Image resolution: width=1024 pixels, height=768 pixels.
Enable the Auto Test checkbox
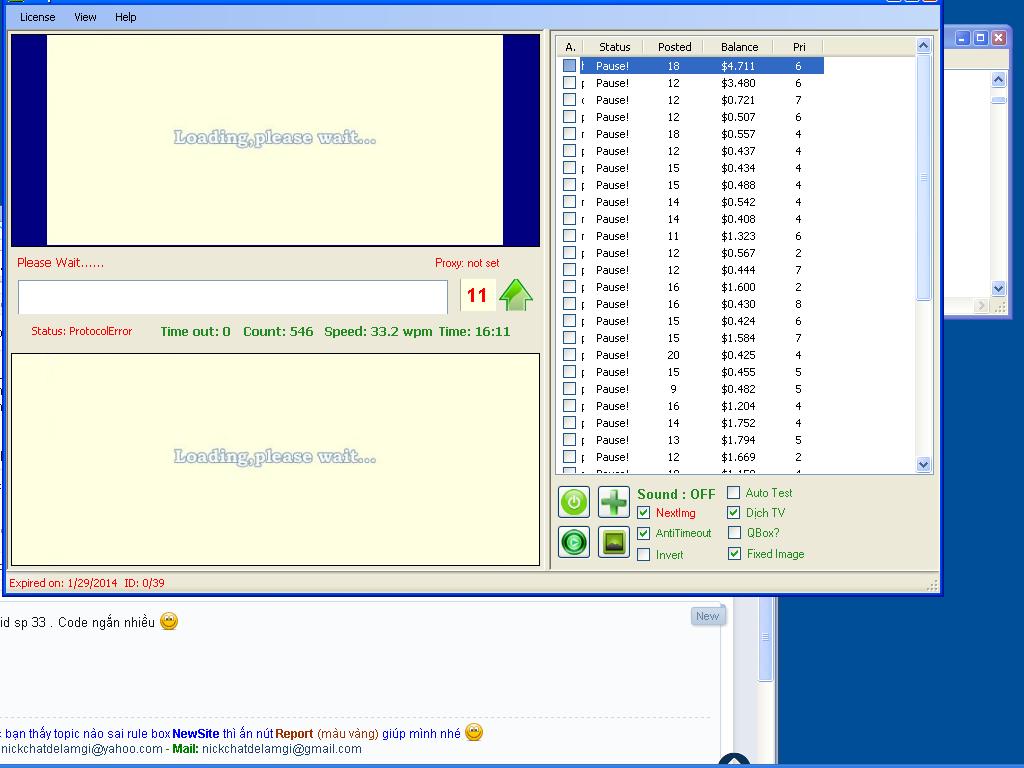click(x=734, y=493)
